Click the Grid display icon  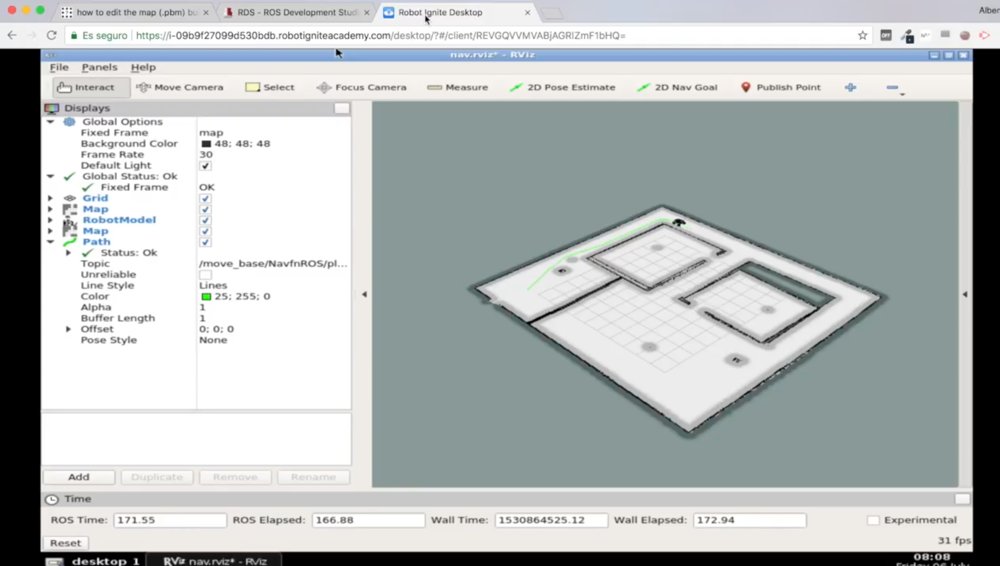(x=70, y=198)
